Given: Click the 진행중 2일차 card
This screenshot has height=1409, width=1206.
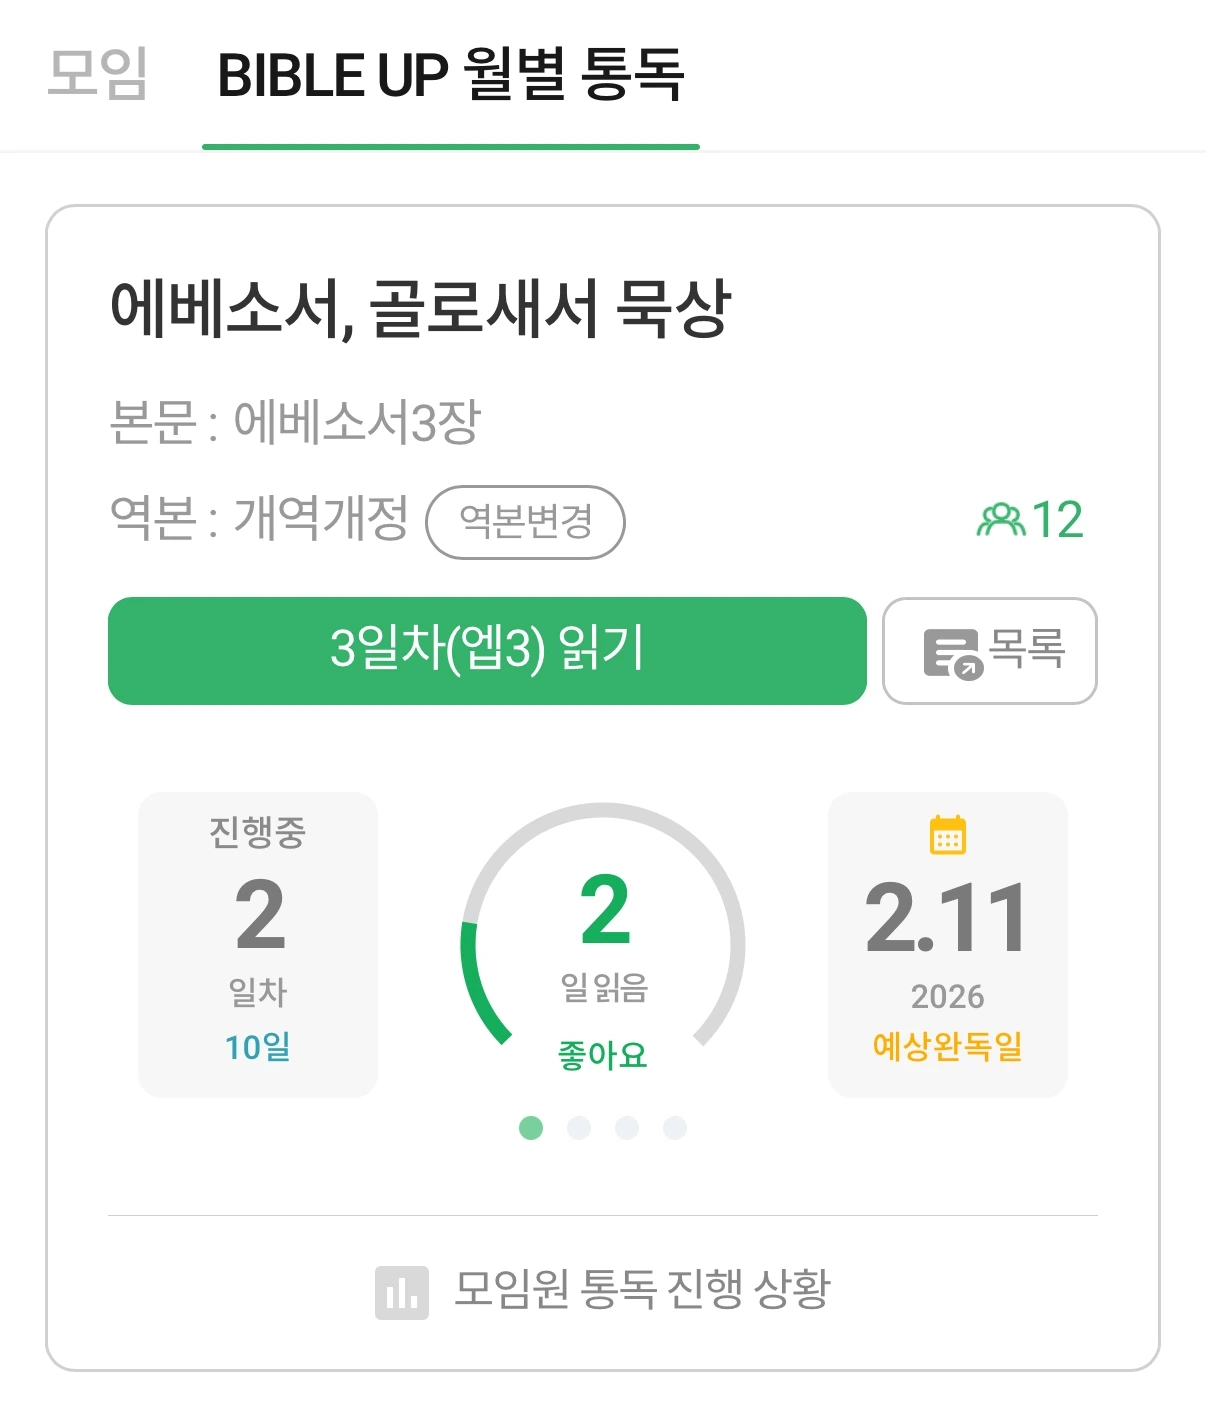Looking at the screenshot, I should pos(258,944).
